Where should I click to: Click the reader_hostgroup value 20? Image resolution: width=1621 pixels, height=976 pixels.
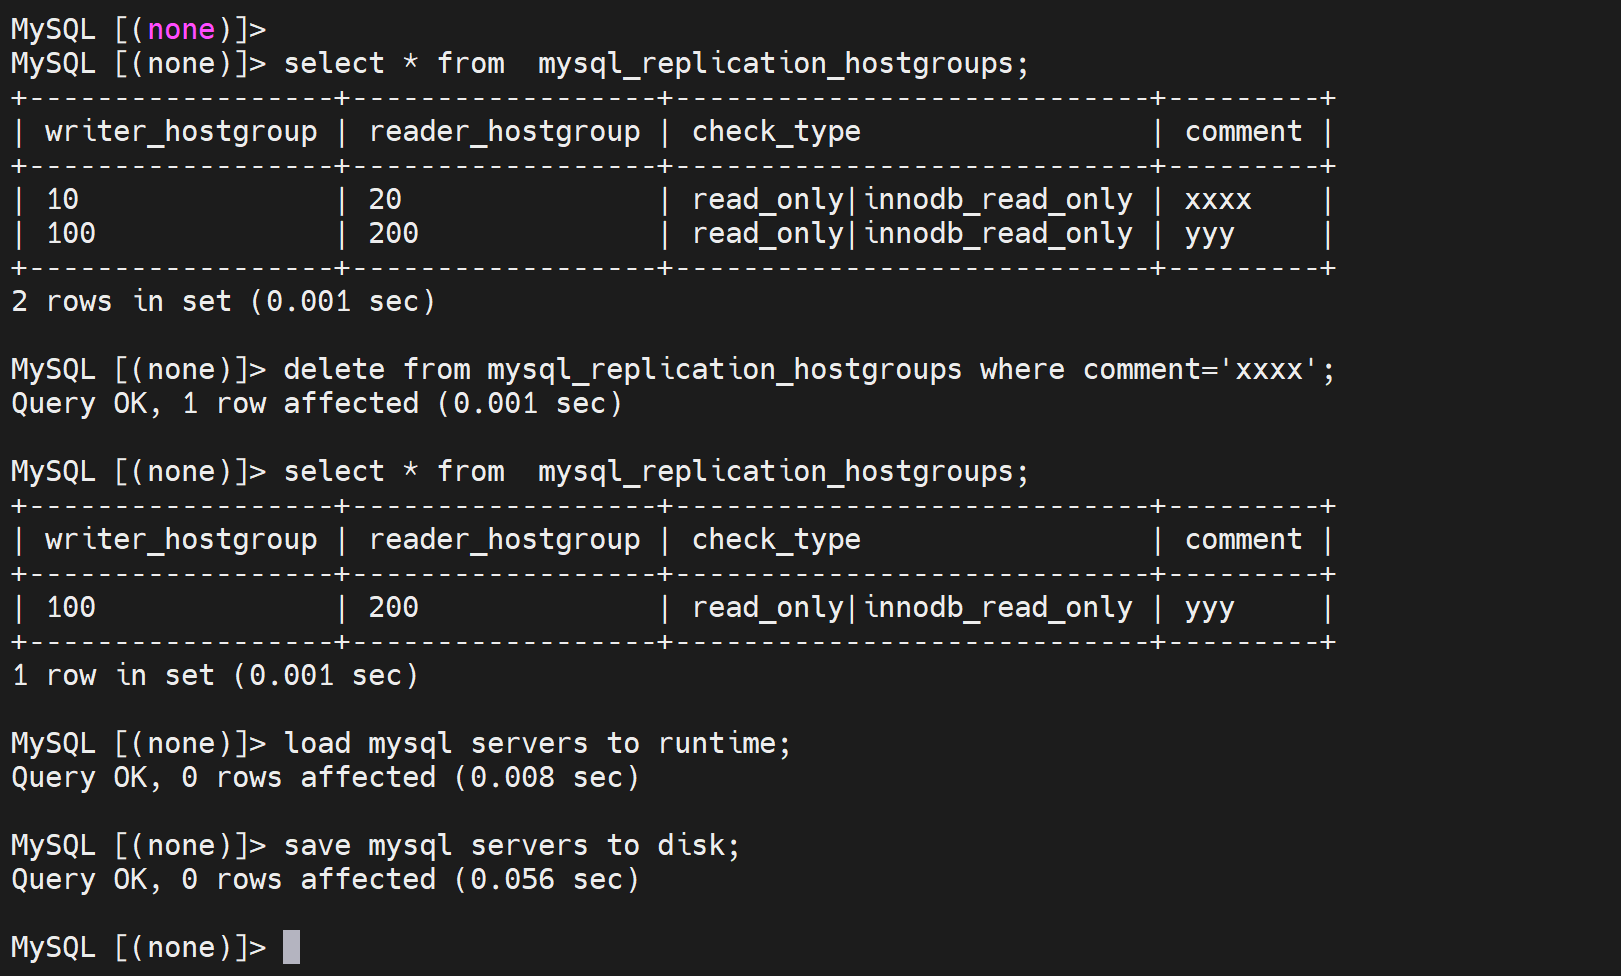pos(385,200)
